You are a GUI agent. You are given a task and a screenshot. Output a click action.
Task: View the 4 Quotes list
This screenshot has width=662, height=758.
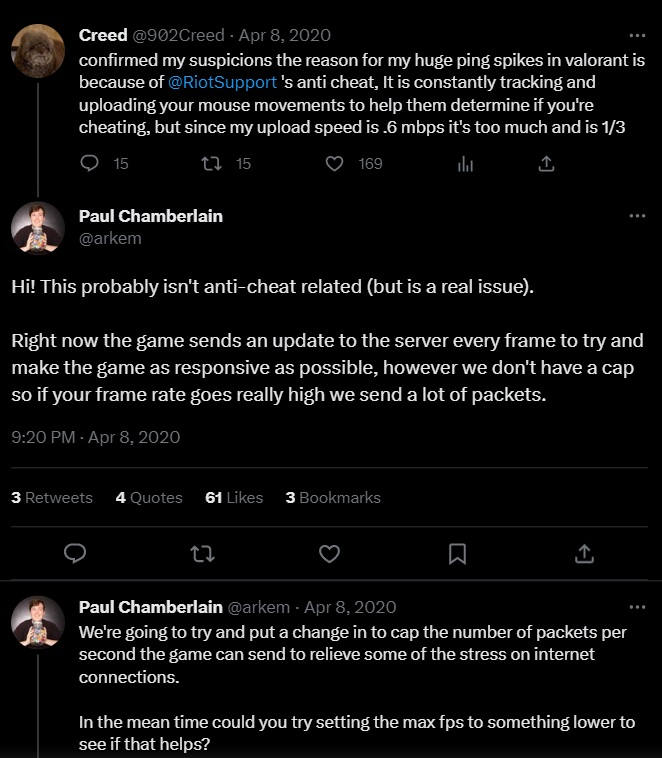pos(149,497)
